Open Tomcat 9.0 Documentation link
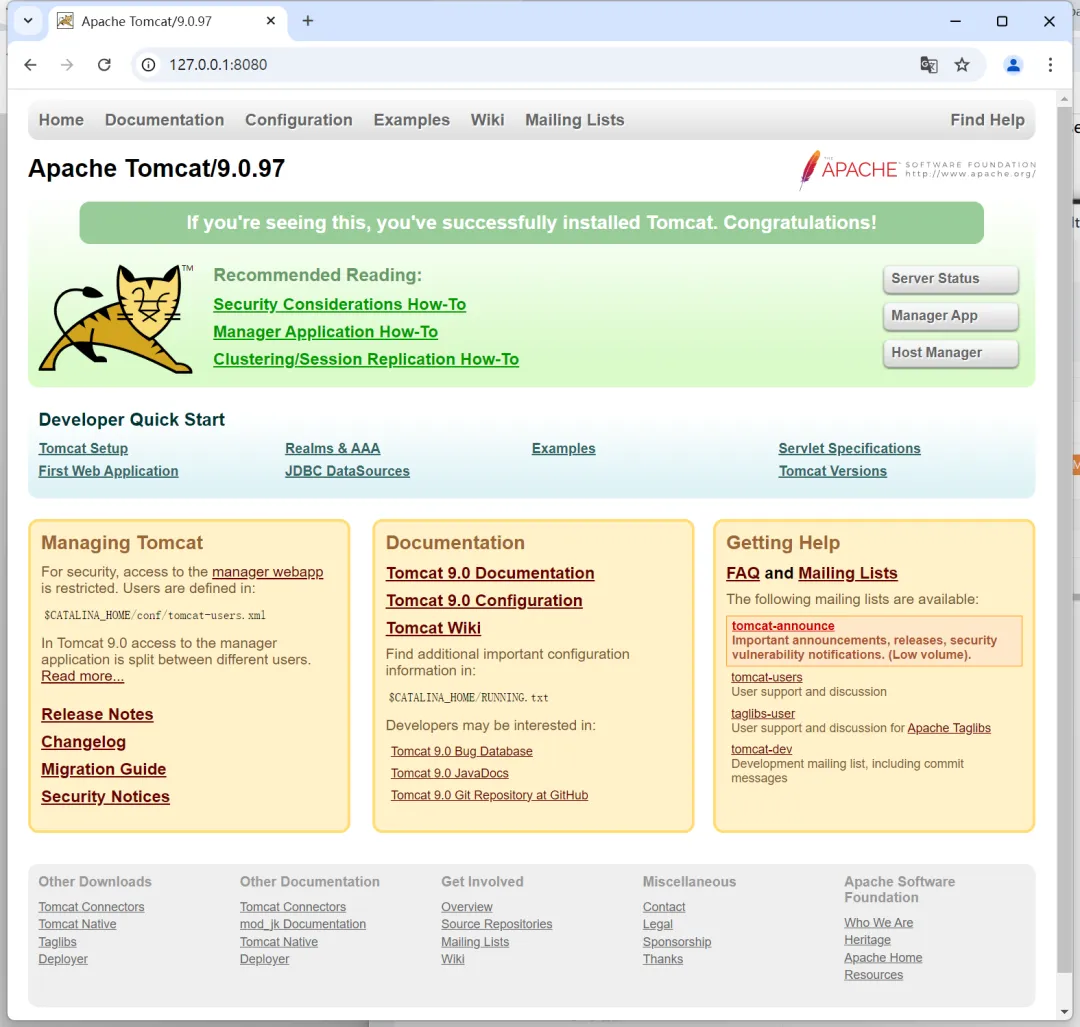This screenshot has width=1080, height=1027. 490,573
